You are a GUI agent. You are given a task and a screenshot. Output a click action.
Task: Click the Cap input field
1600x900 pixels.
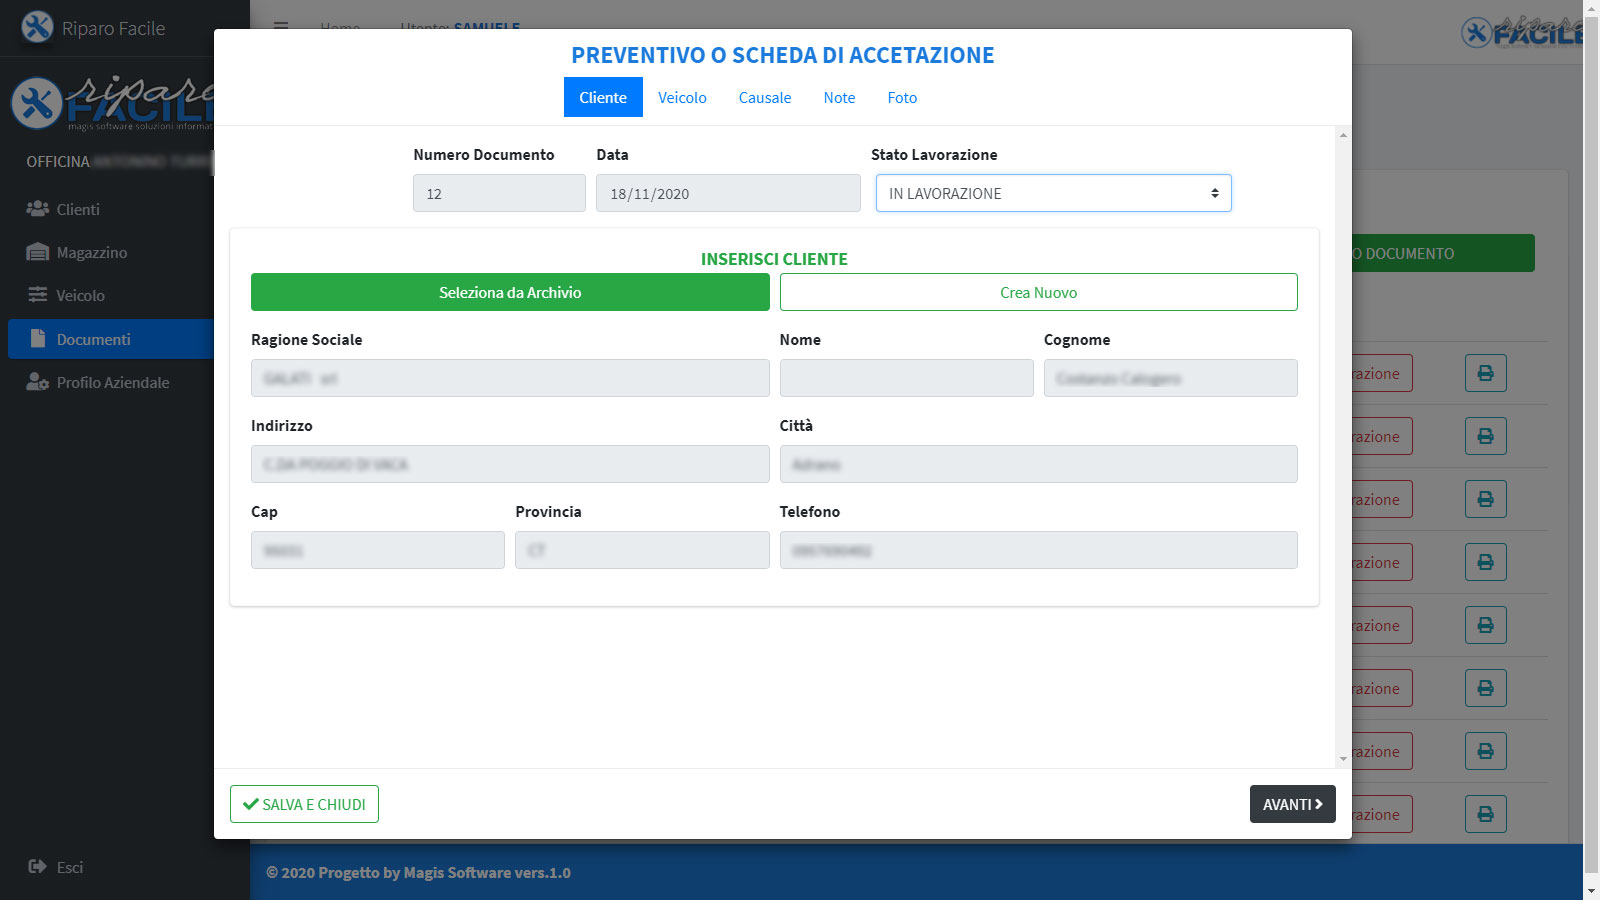click(x=378, y=550)
